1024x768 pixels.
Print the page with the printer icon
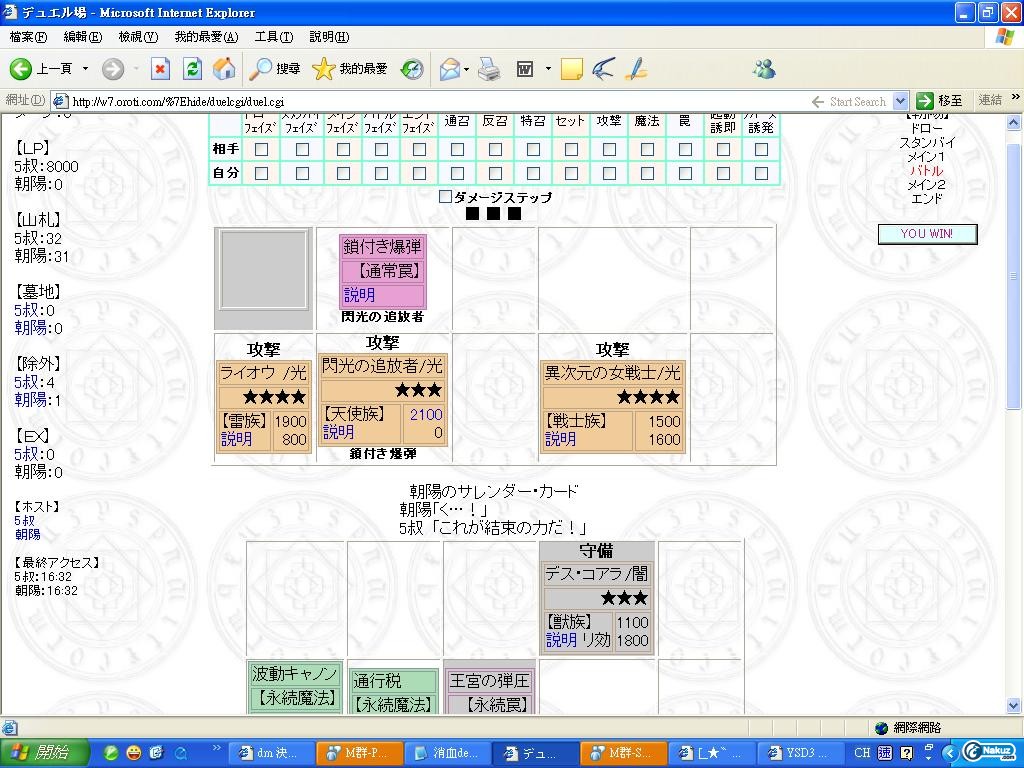tap(489, 69)
